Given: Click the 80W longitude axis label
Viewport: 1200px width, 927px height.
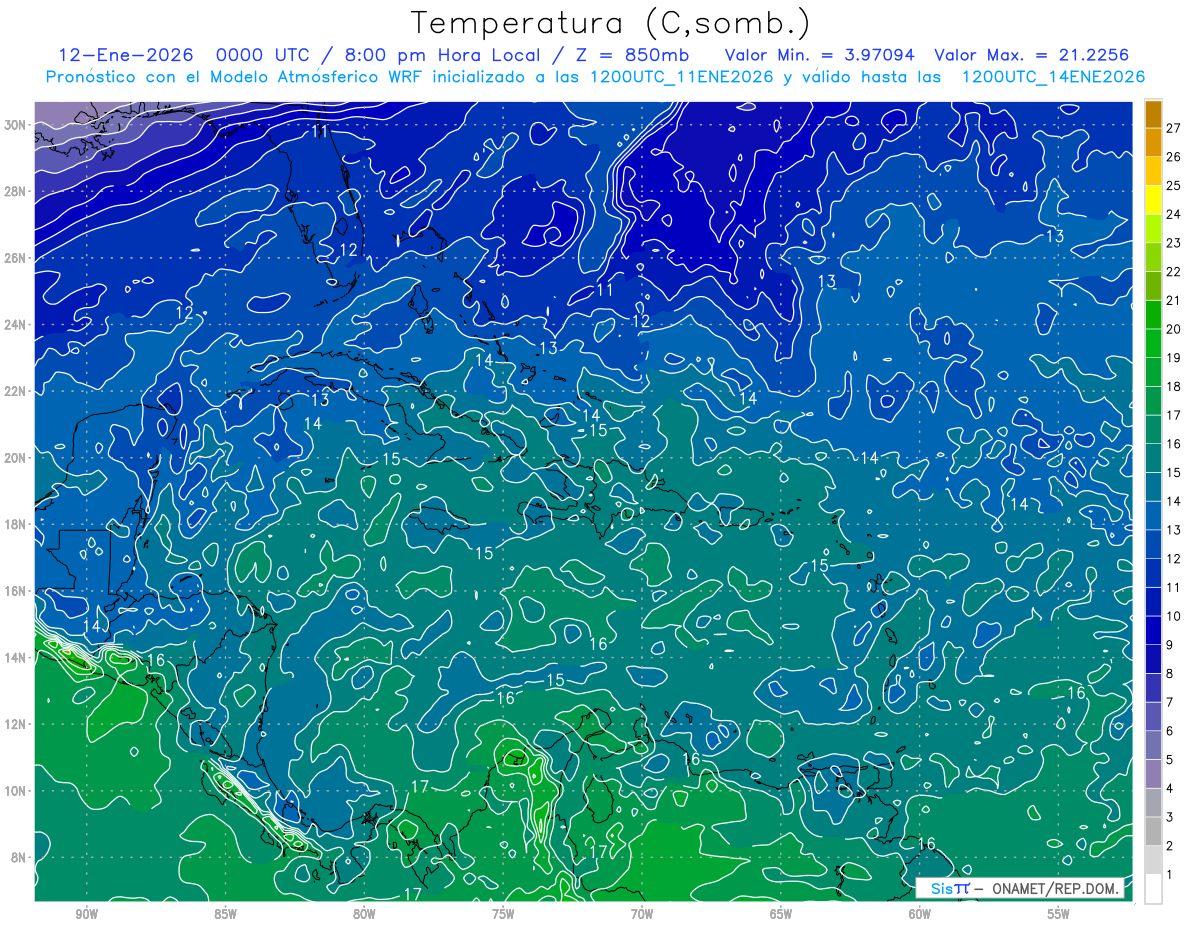Looking at the screenshot, I should (x=364, y=914).
